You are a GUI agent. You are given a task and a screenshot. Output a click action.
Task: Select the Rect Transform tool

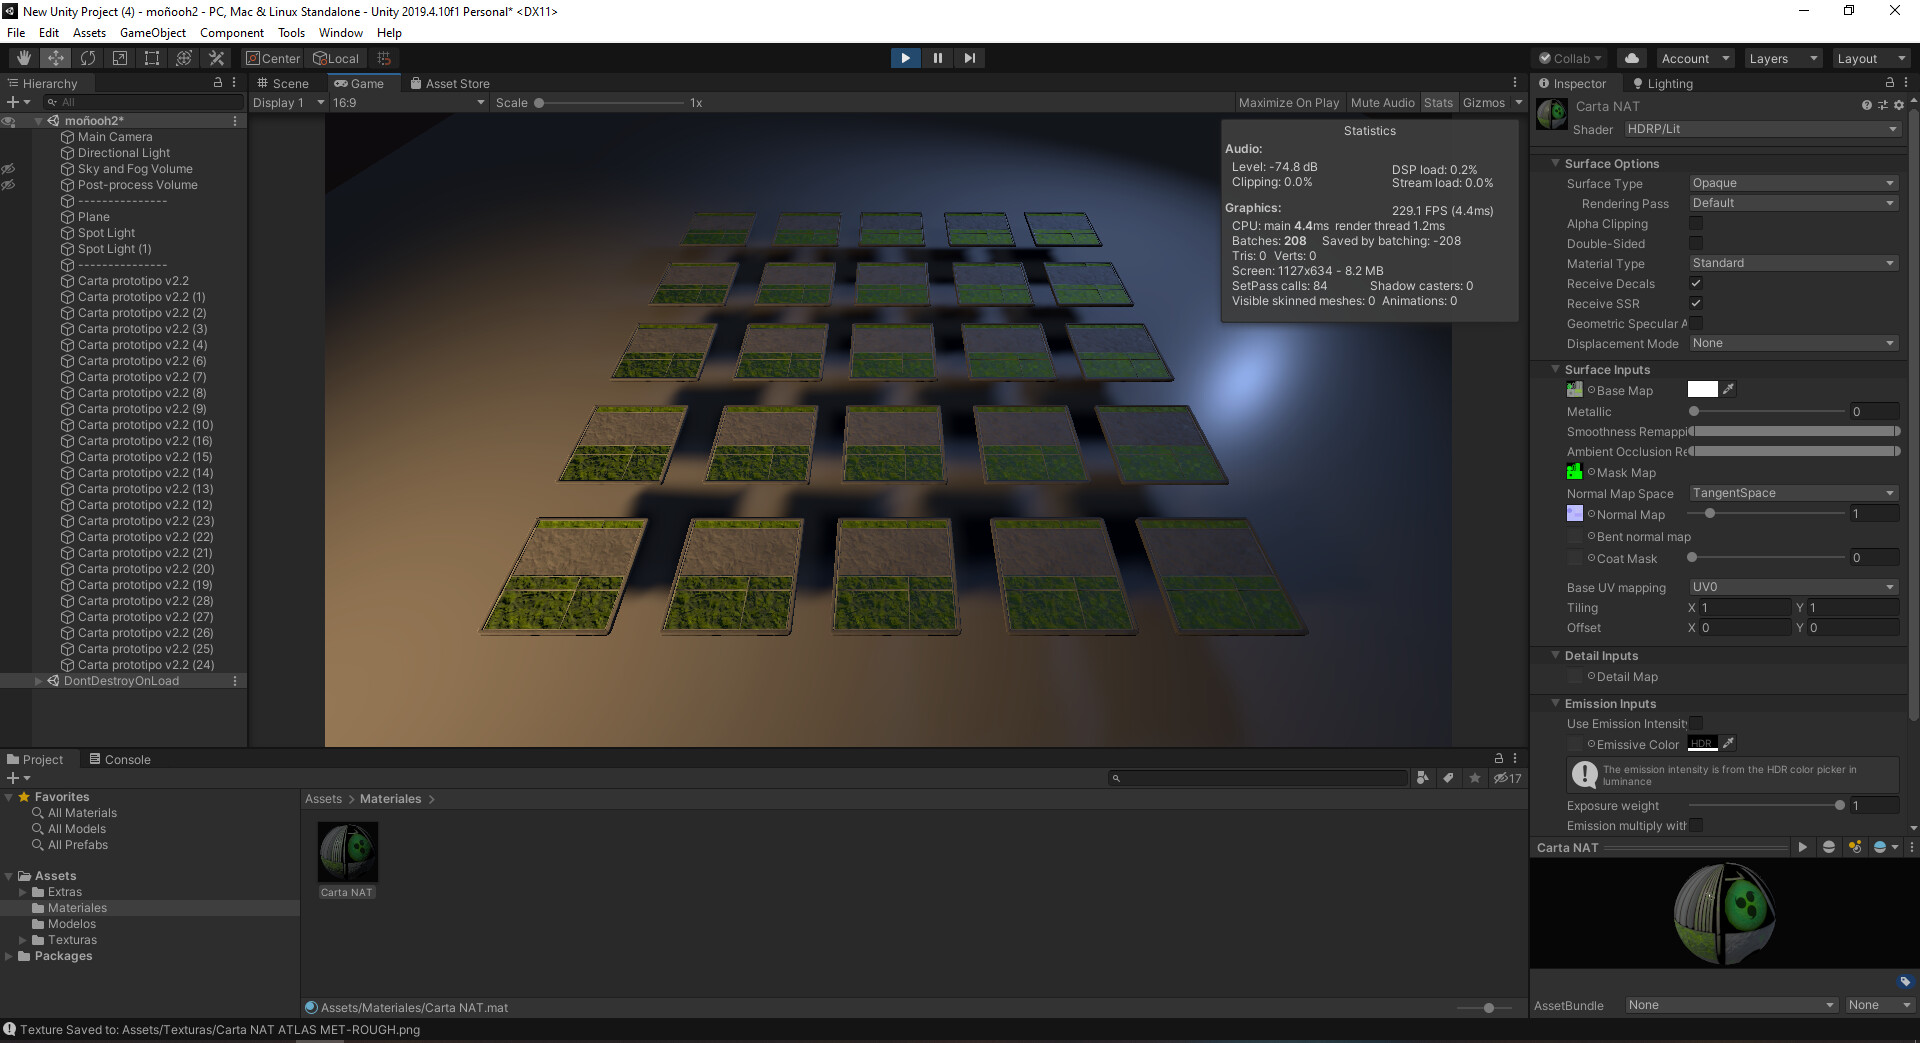click(151, 57)
